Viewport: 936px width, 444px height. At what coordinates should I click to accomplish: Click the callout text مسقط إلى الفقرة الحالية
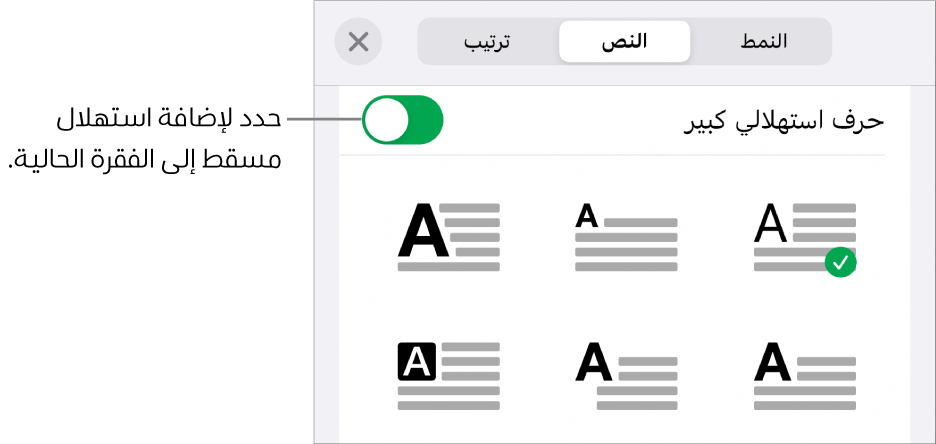click(x=144, y=158)
